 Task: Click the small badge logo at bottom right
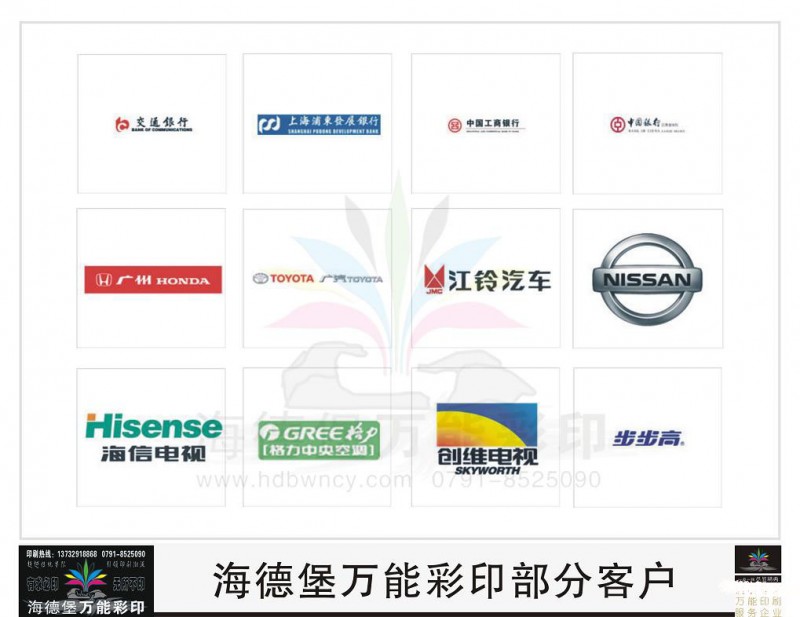758,559
